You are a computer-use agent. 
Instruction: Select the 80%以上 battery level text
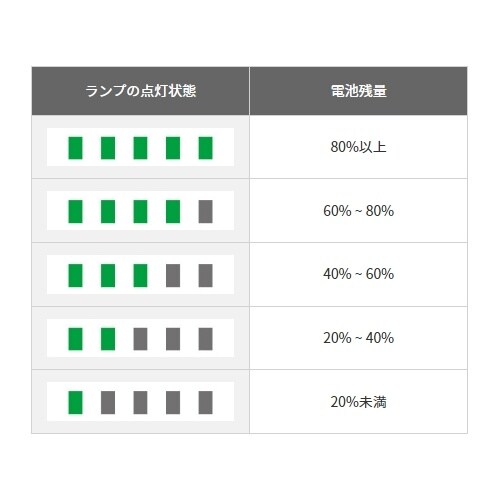point(358,147)
